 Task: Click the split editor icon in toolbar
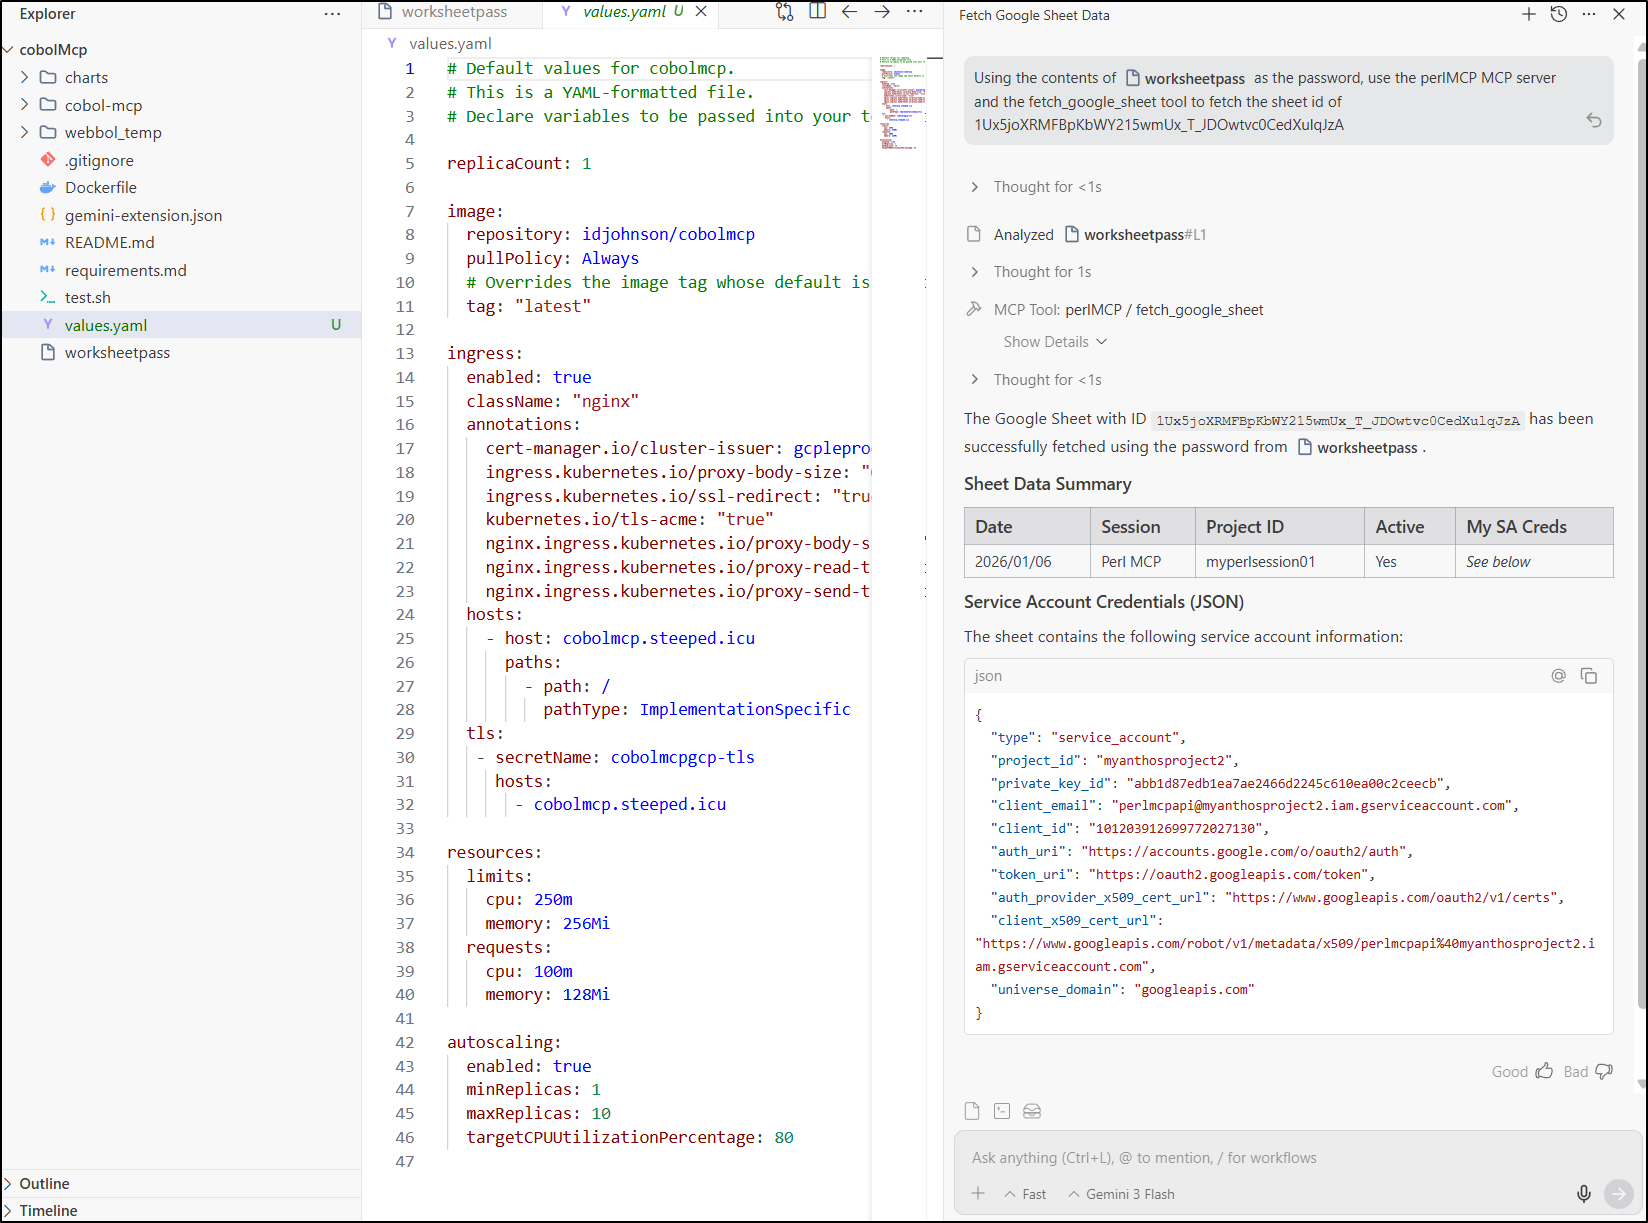tap(817, 12)
